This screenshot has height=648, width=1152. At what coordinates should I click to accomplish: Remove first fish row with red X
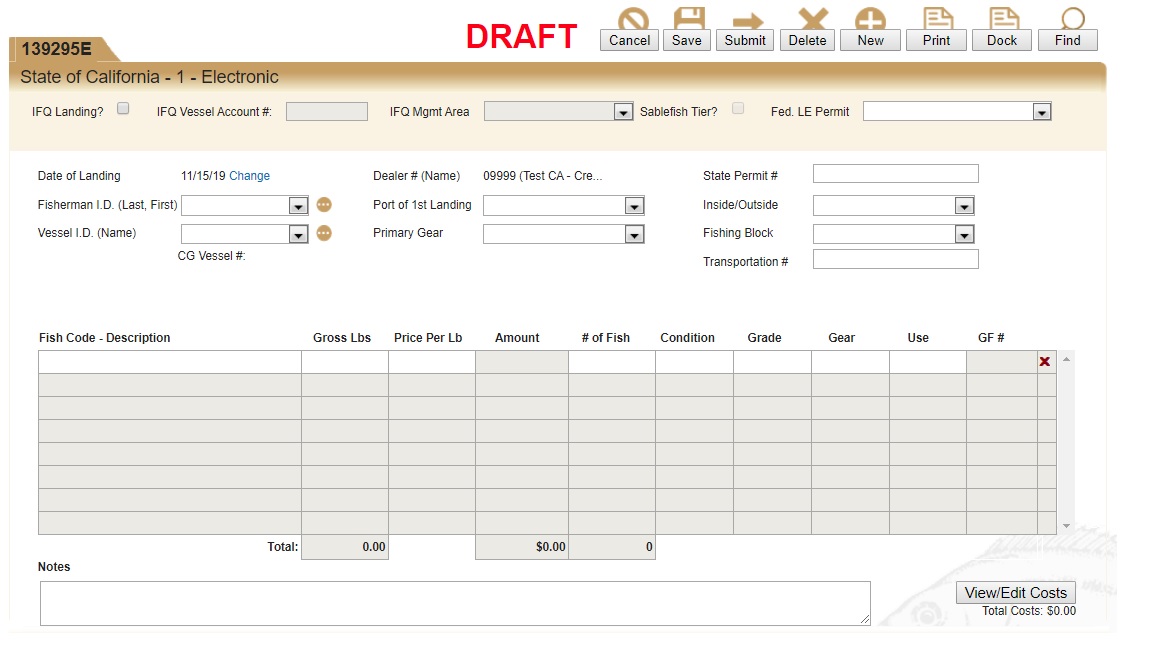tap(1045, 362)
